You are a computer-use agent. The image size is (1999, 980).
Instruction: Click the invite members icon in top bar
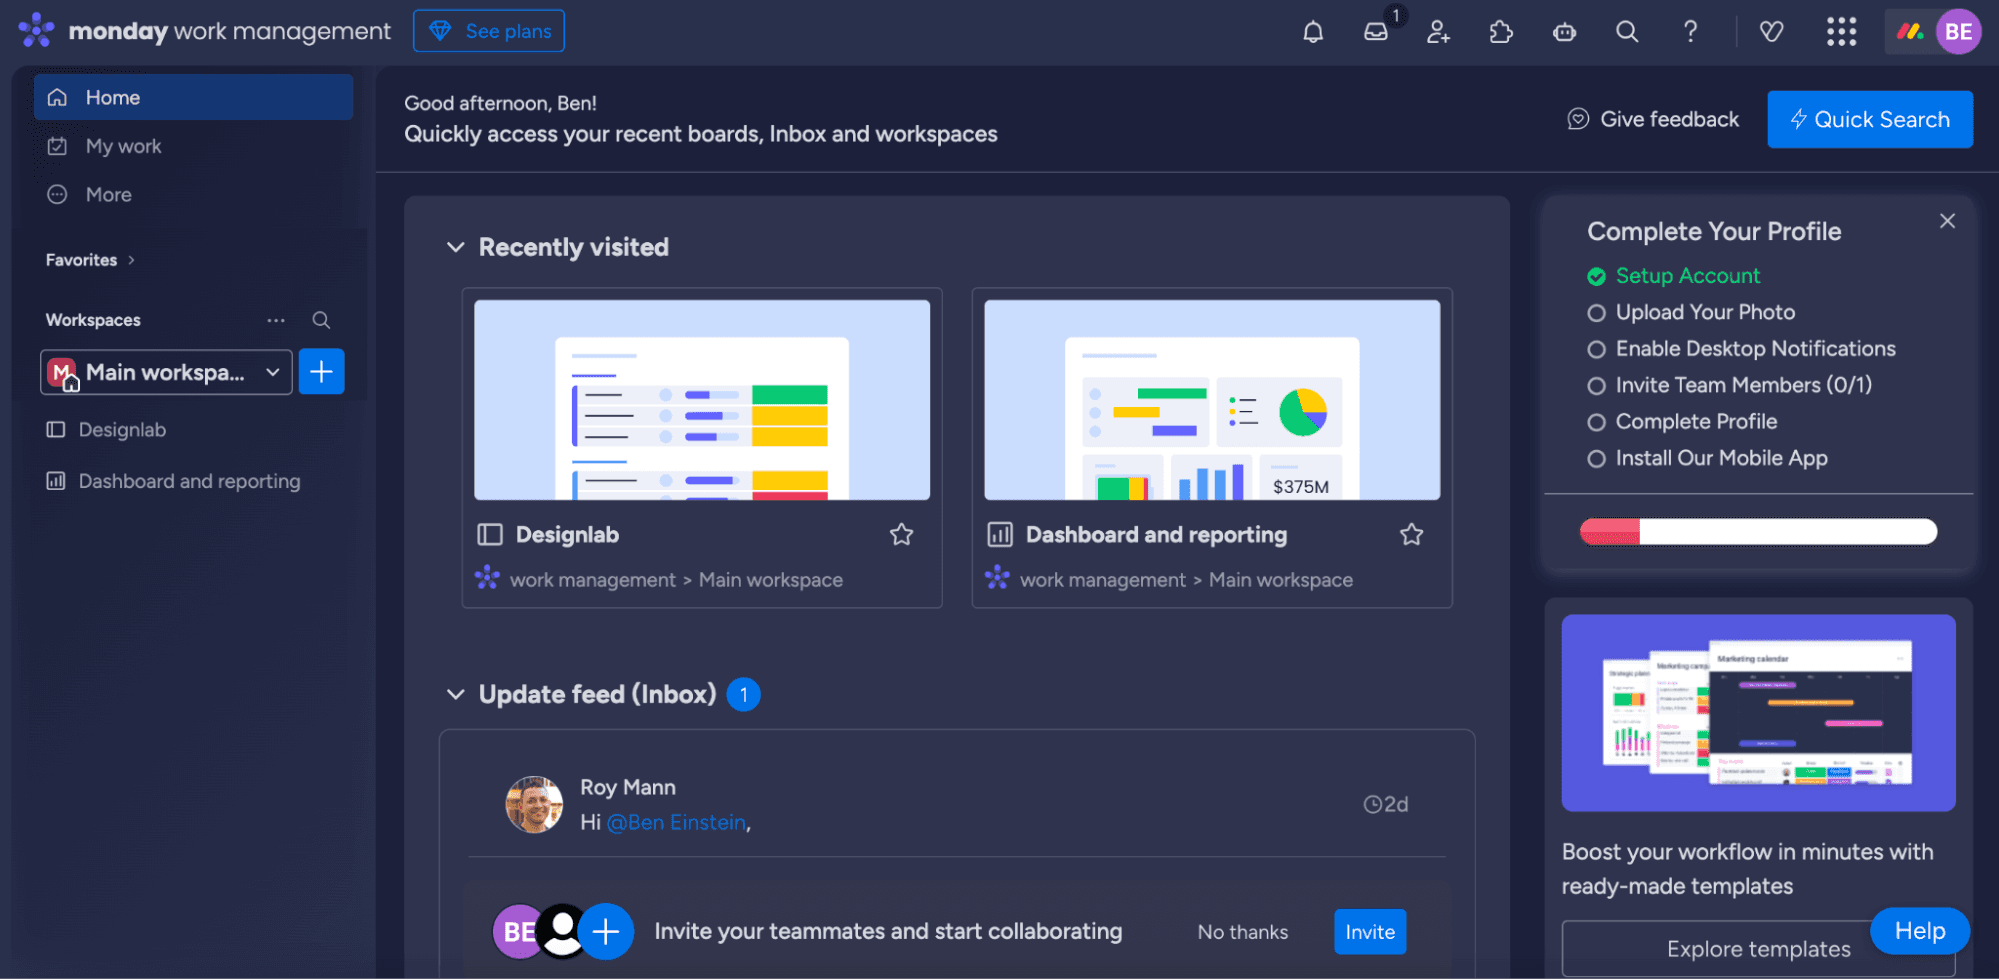1438,32
